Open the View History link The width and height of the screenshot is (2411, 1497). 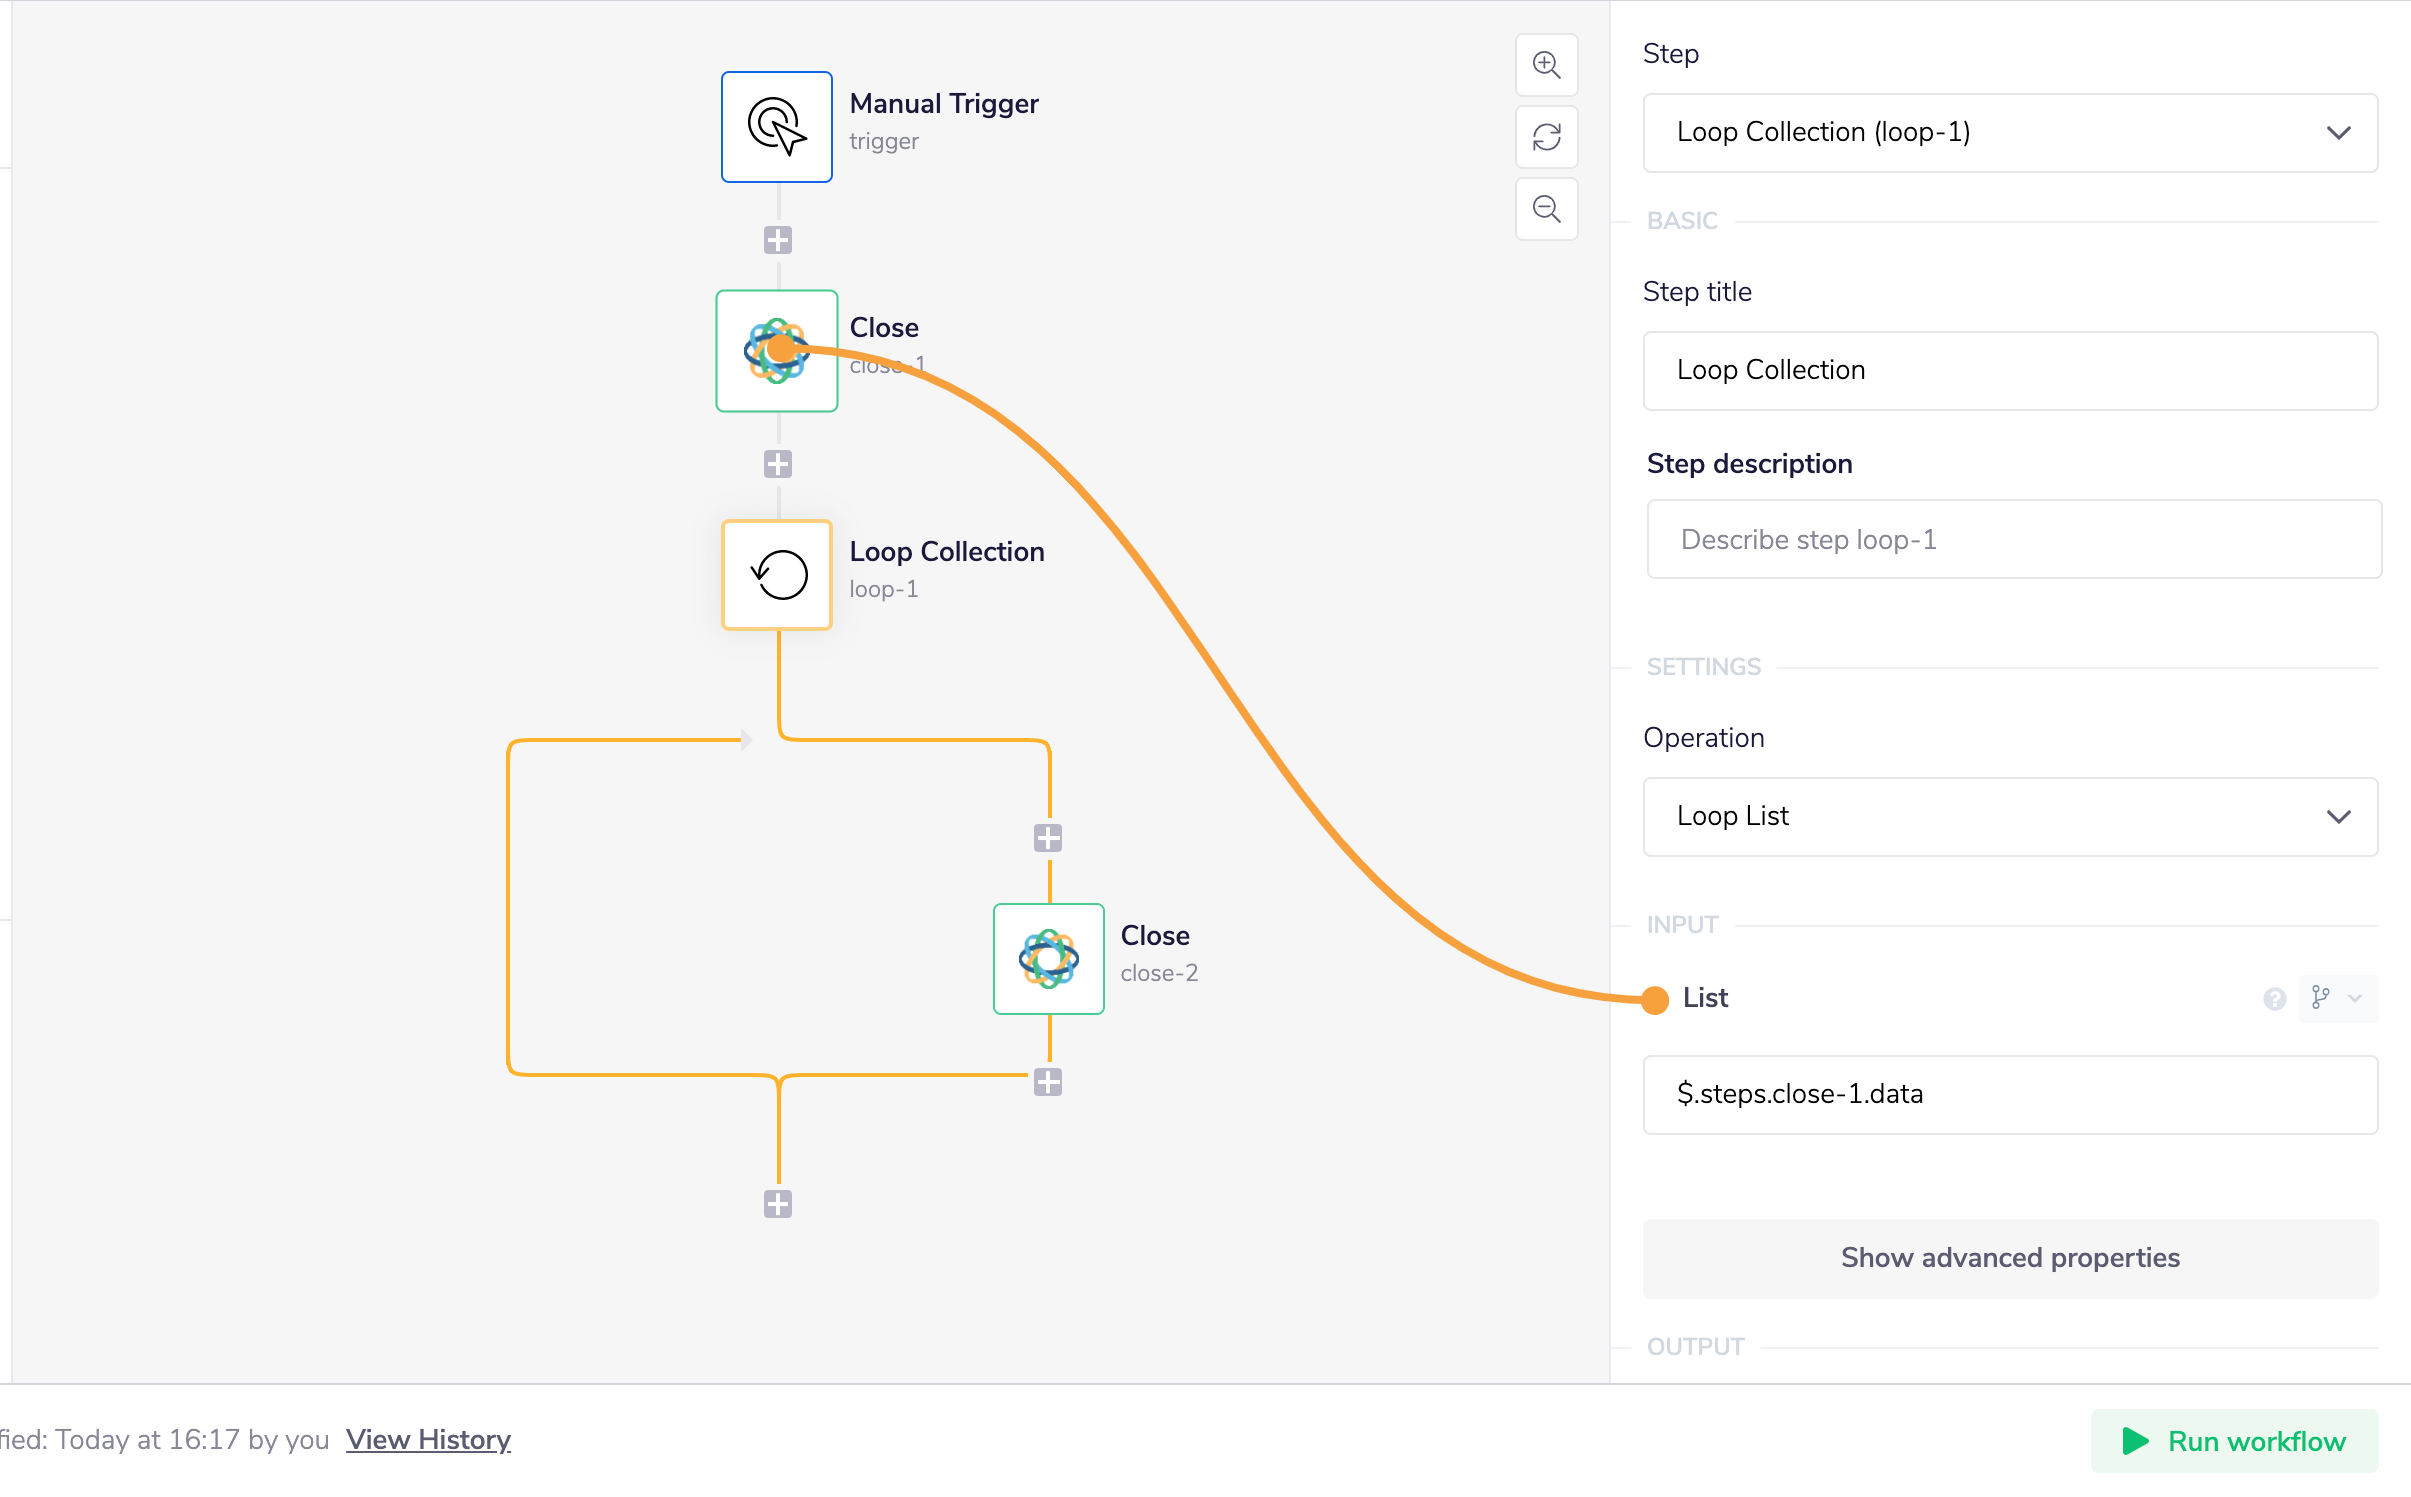click(428, 1440)
